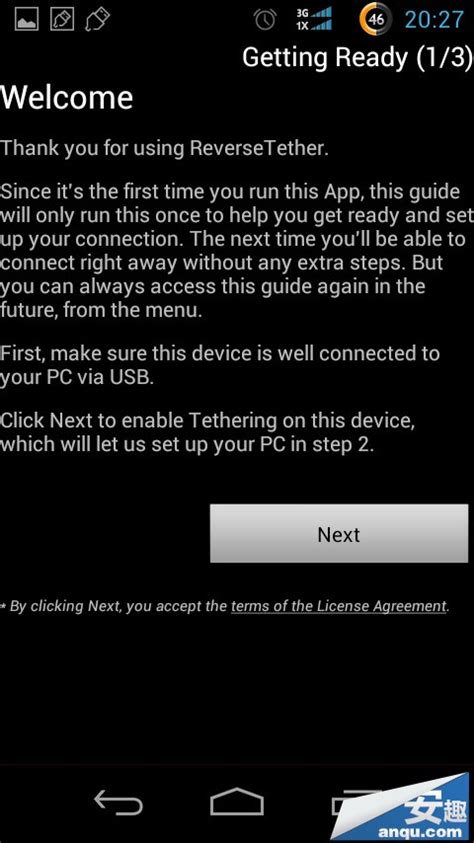
Task: Tap the 3G signal strength indicator
Action: 314,13
